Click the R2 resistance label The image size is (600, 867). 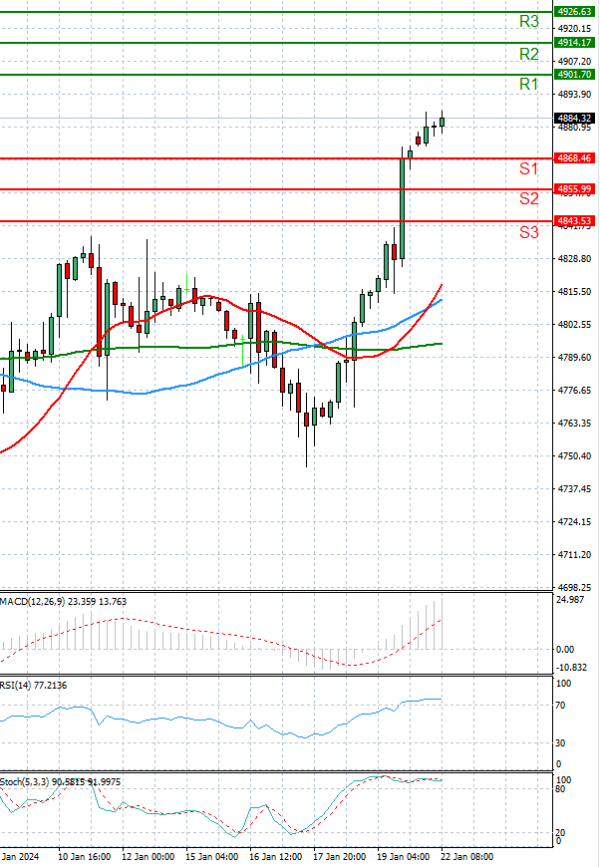(x=529, y=54)
